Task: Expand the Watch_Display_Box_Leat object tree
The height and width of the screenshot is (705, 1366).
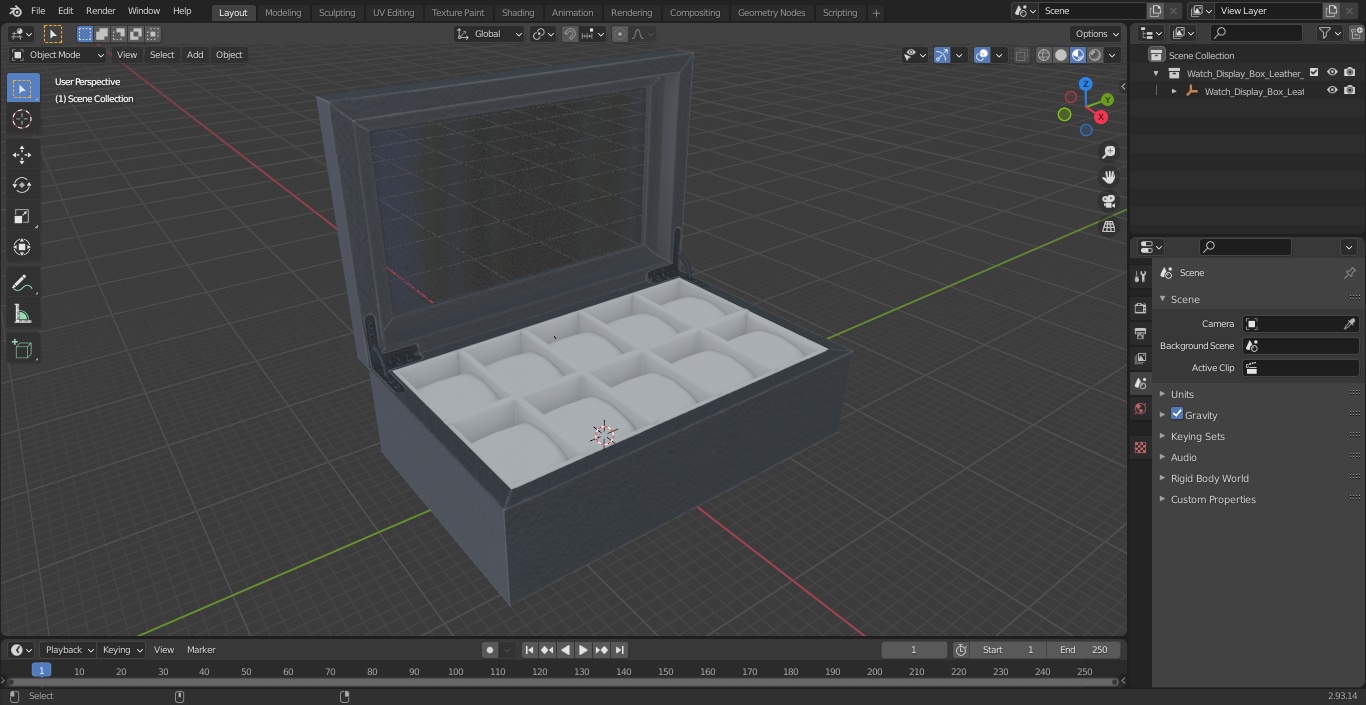Action: click(x=1174, y=91)
